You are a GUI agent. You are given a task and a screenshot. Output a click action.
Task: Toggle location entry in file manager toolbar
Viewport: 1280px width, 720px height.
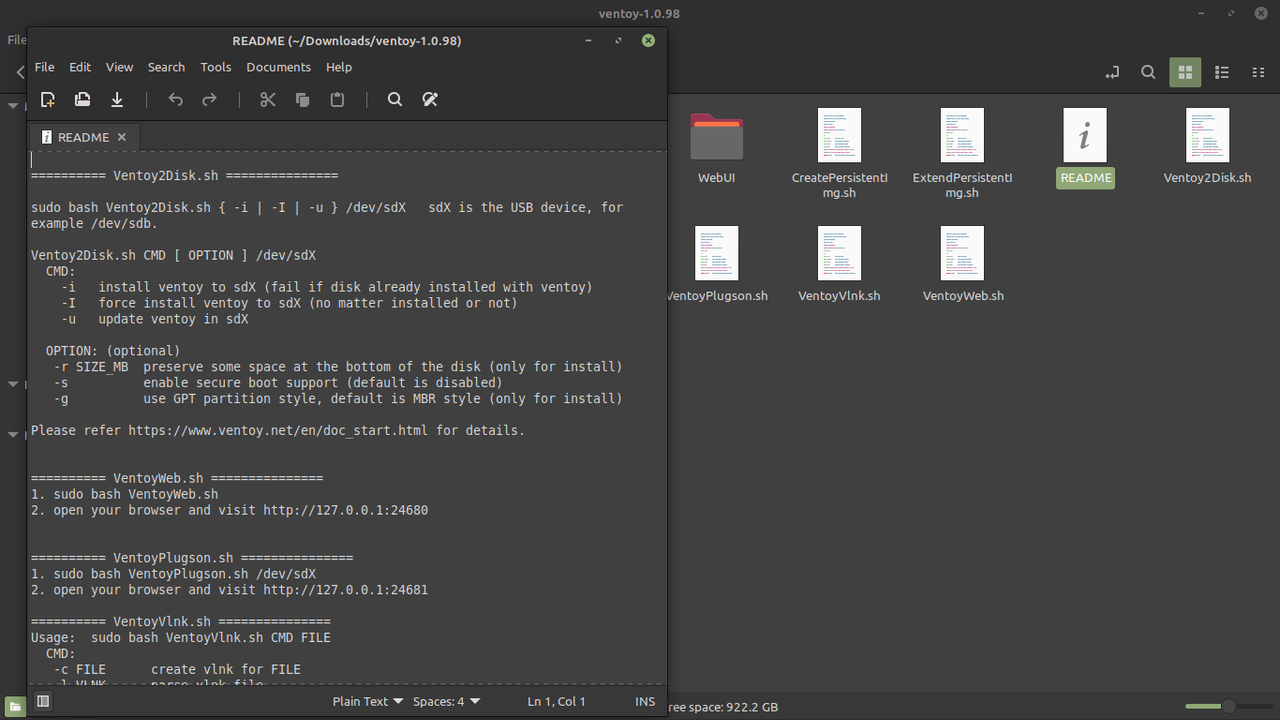click(x=1112, y=72)
